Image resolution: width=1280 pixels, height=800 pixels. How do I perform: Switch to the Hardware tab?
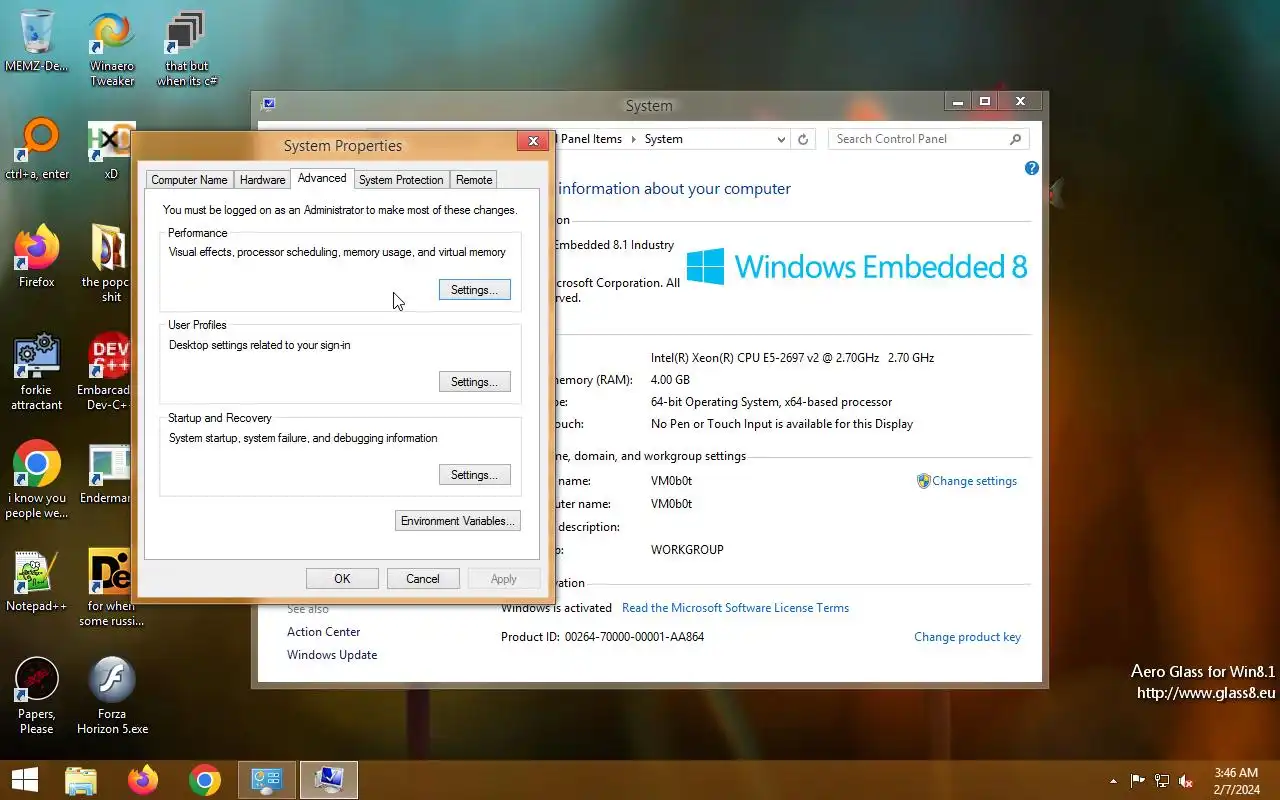pos(262,180)
